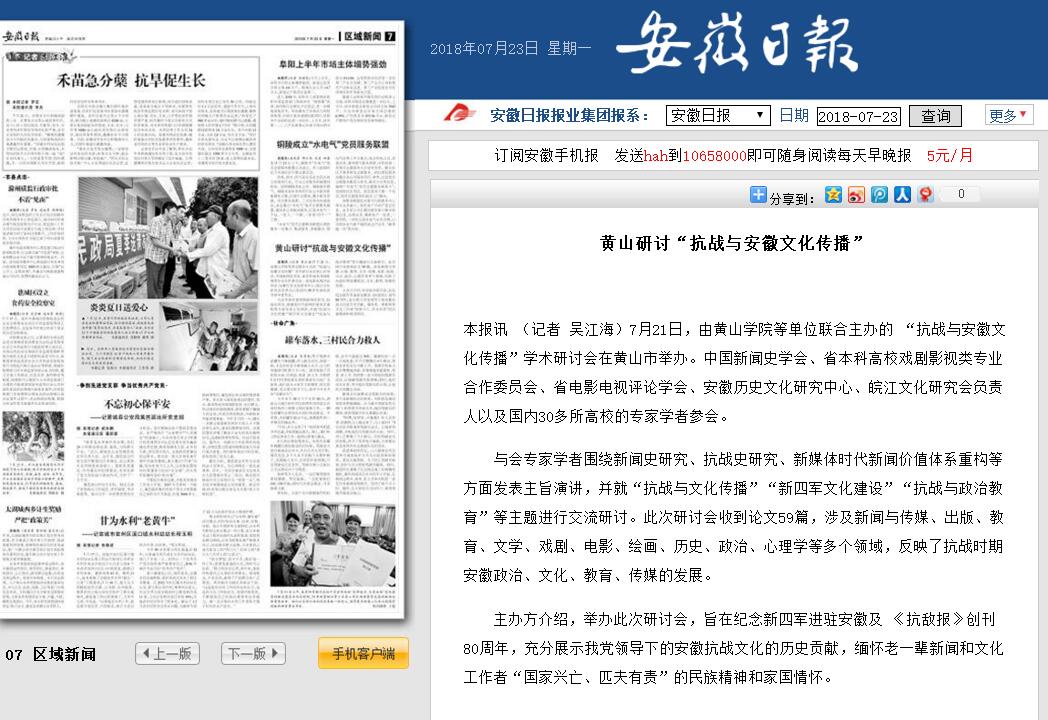Open article 禾苗急分蘖 抗旱促生长 on page thumbnail
1048x720 pixels.
point(131,81)
